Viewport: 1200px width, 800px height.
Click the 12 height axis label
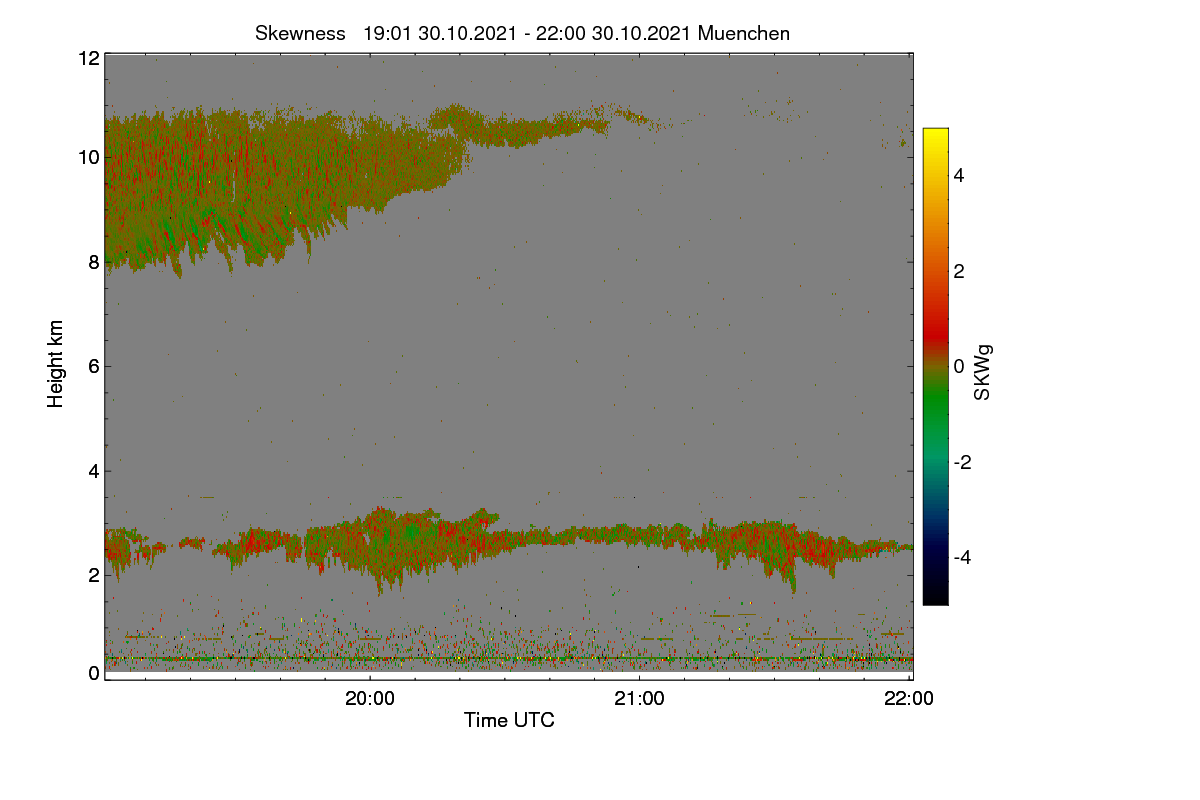[x=88, y=58]
